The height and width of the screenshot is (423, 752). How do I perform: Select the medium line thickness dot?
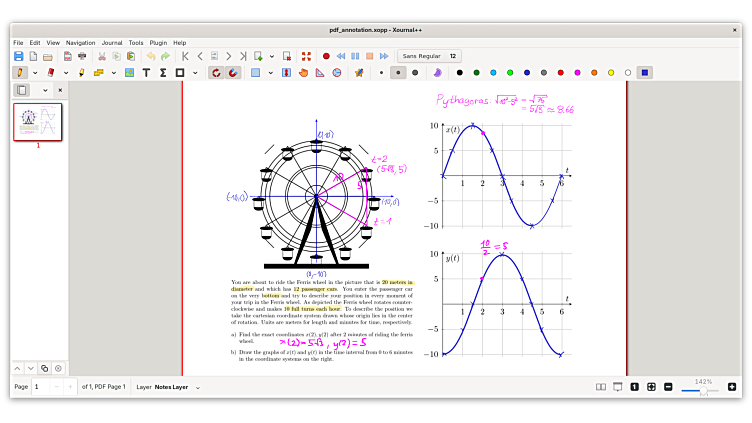pos(398,72)
